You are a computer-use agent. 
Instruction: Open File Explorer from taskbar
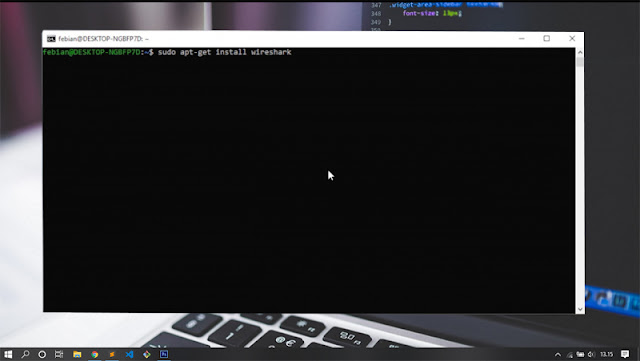pyautogui.click(x=77, y=354)
